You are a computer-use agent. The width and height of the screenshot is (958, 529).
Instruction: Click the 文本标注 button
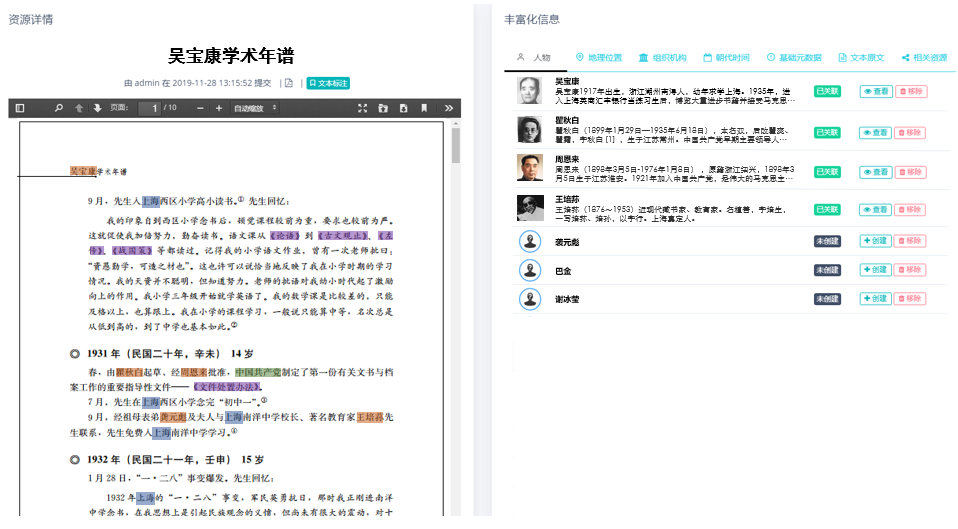(328, 83)
